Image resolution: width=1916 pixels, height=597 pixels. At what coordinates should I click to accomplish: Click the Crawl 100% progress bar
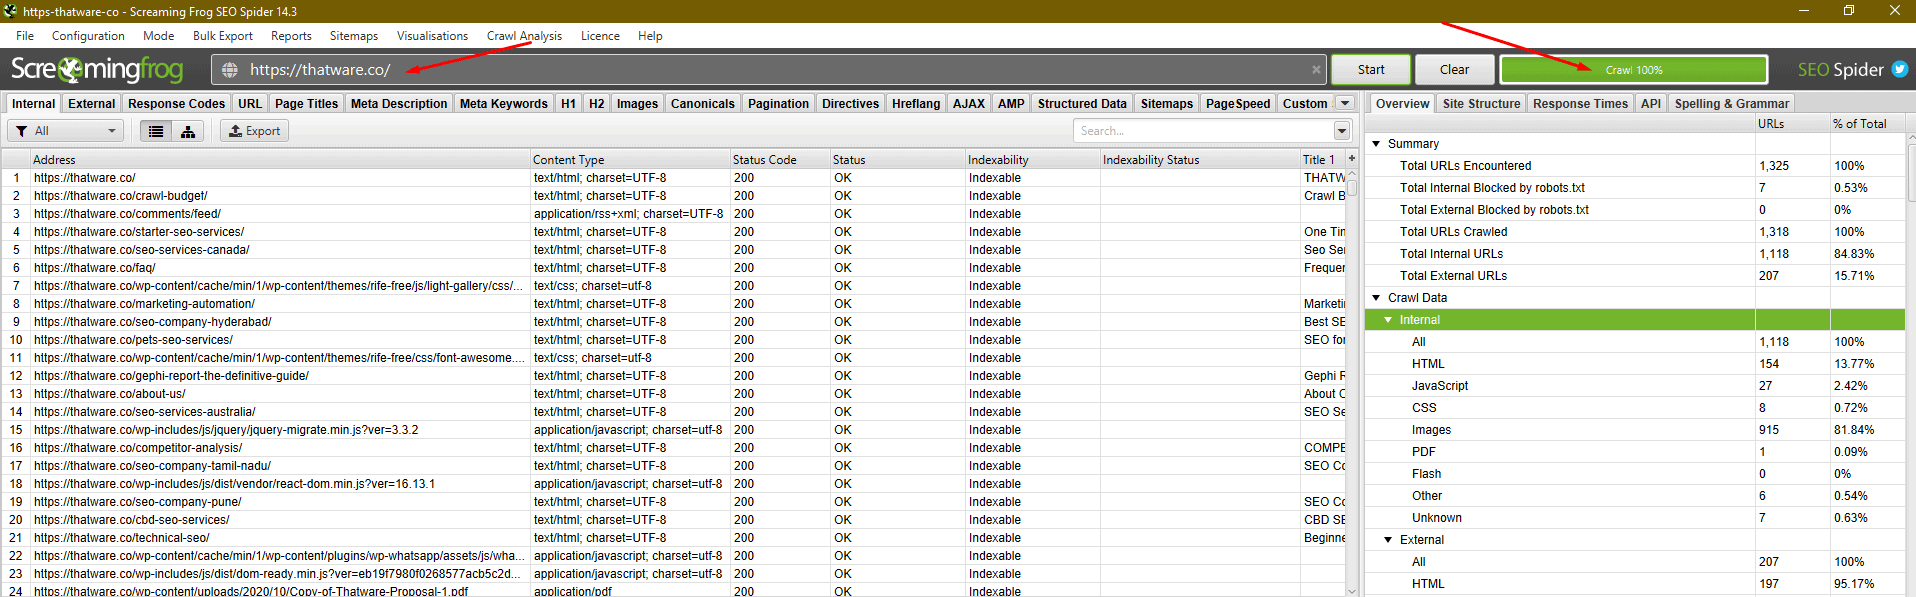pos(1634,70)
